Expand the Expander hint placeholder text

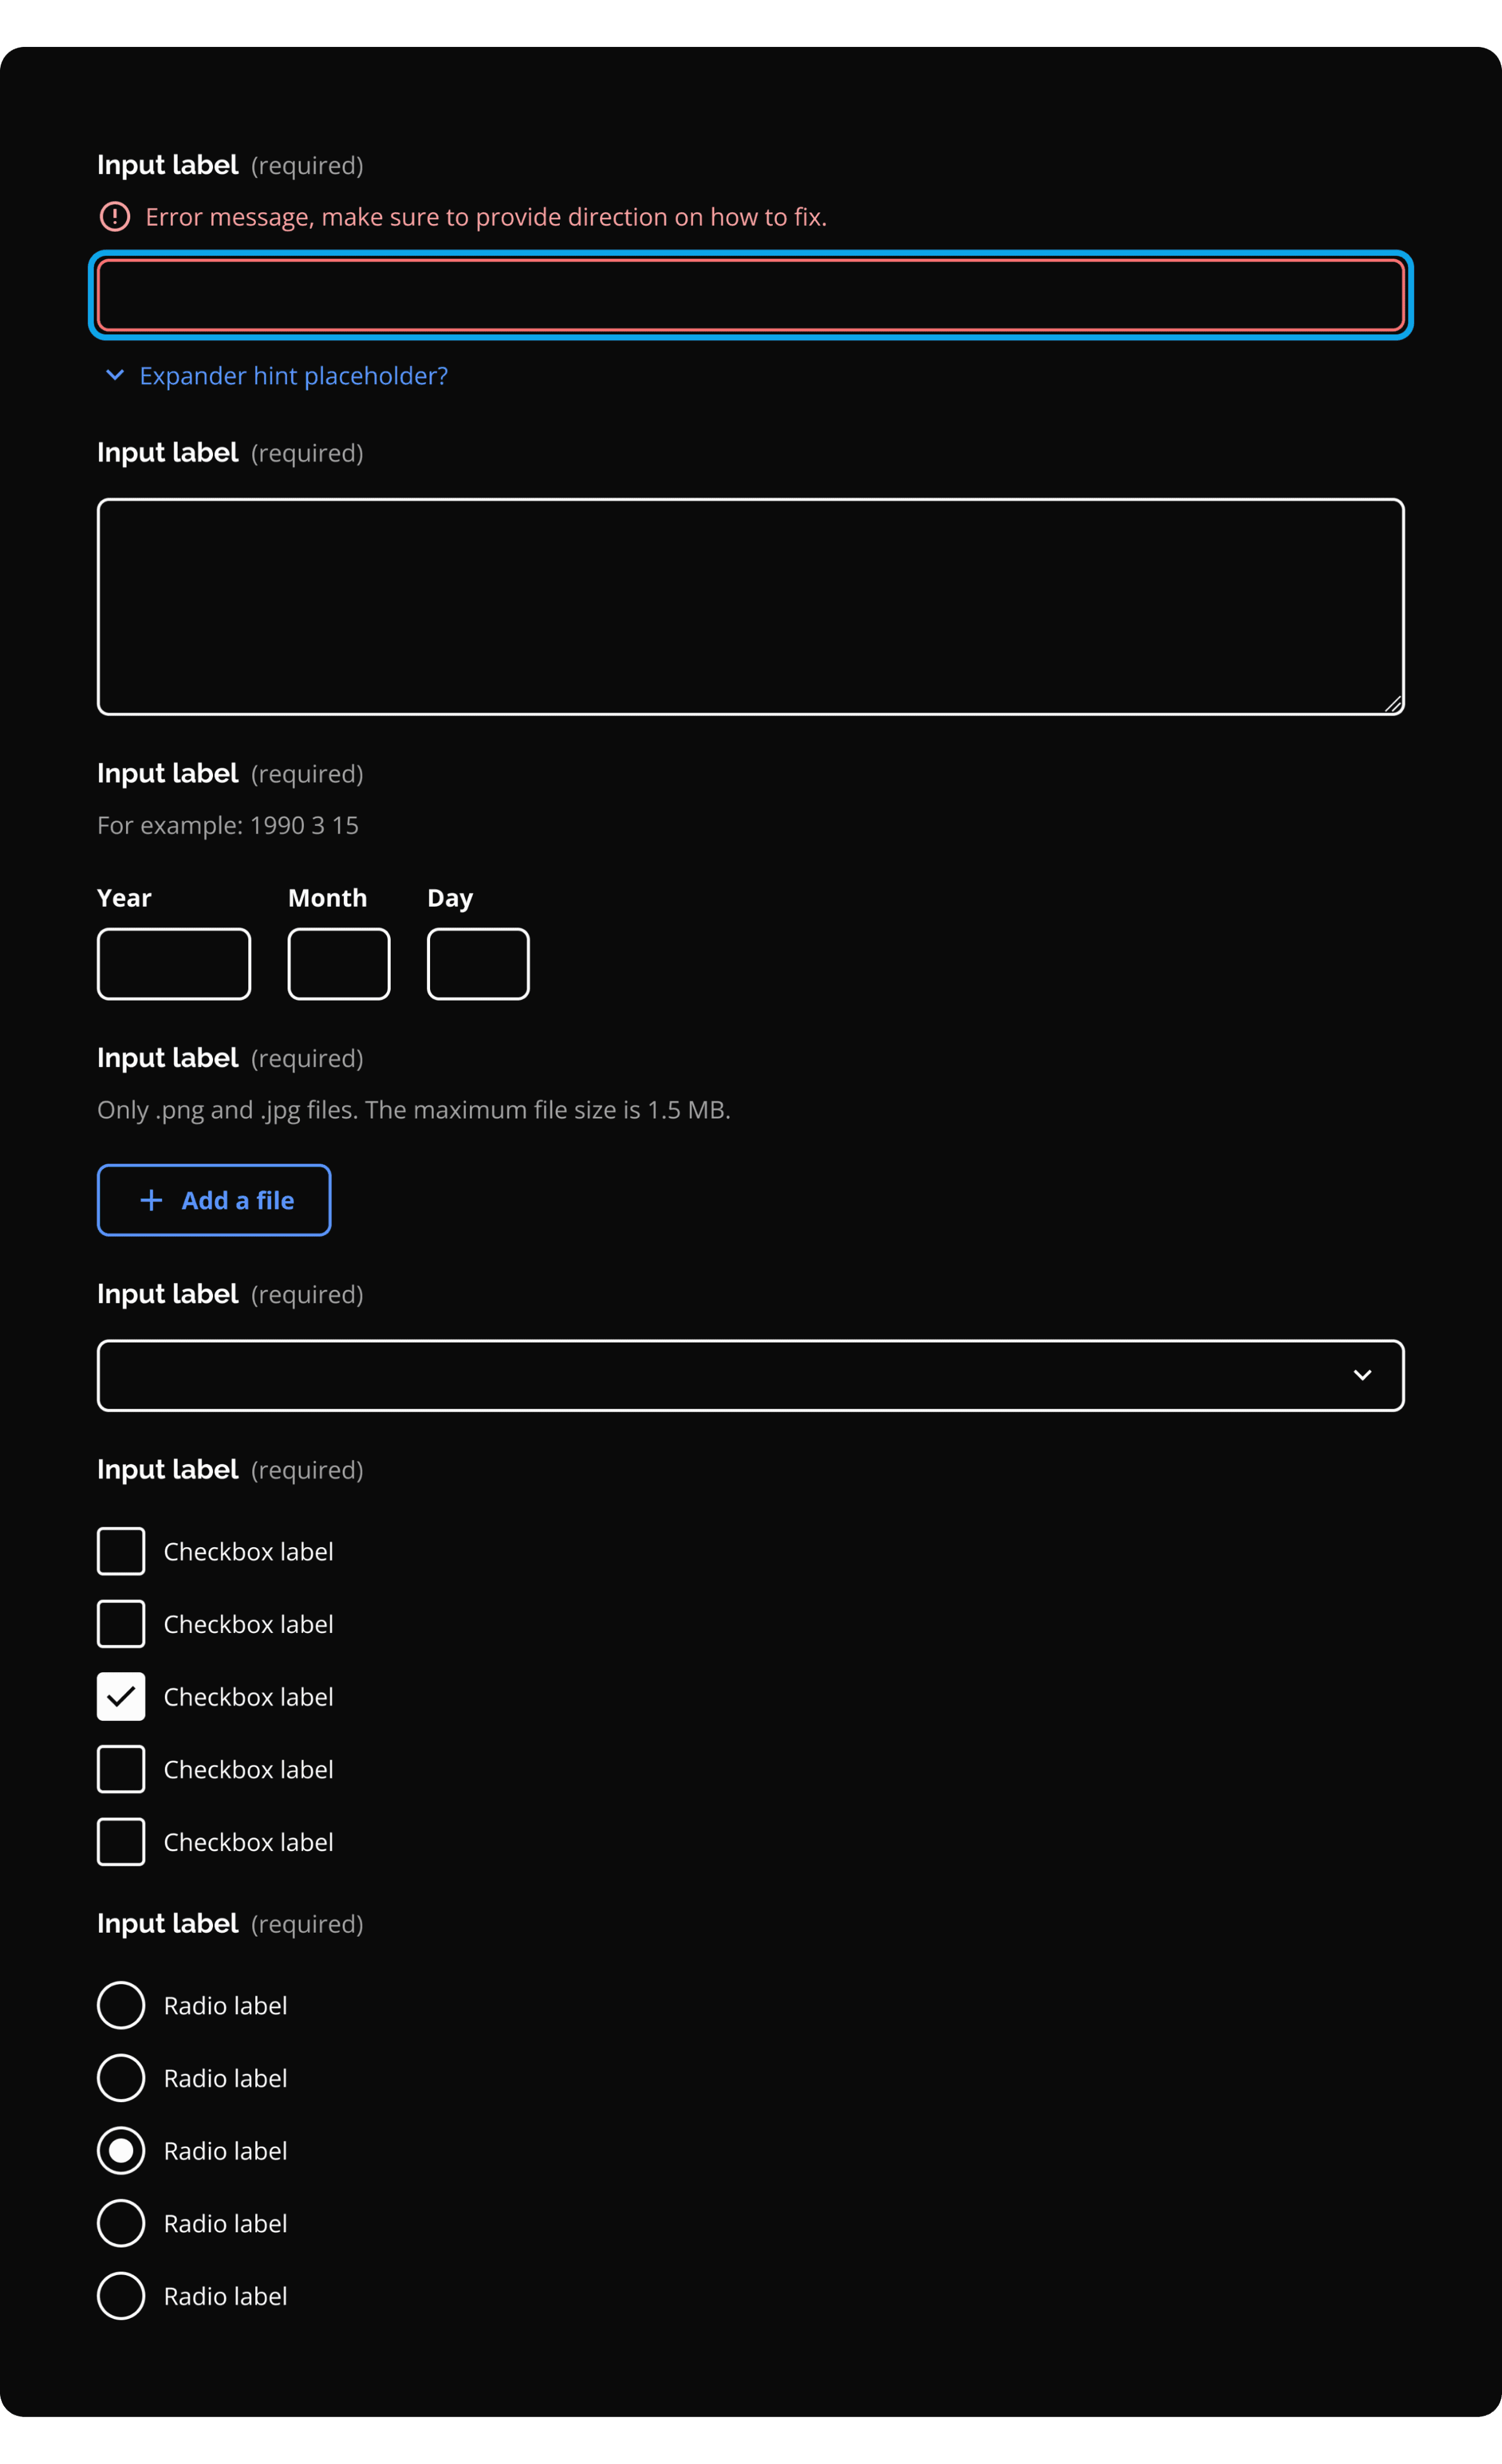(x=293, y=376)
